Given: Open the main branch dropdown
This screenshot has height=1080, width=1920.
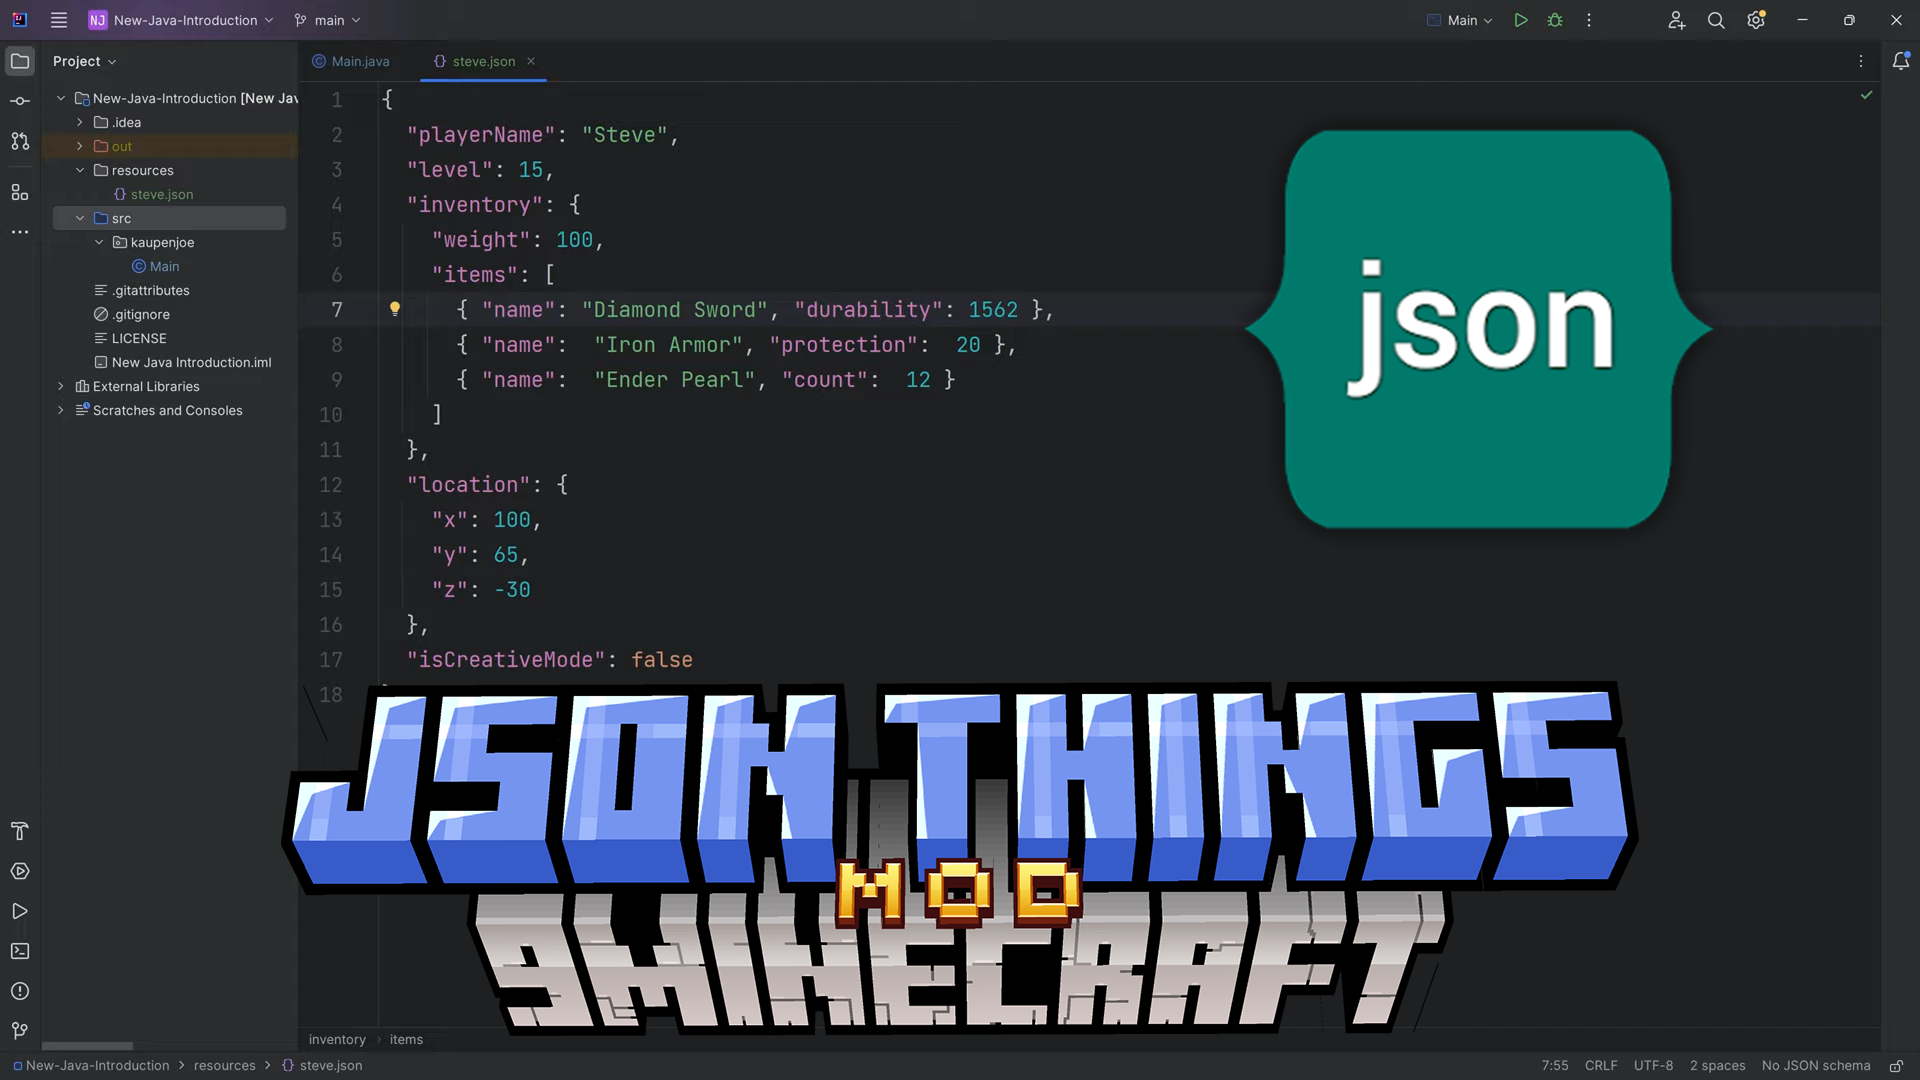Looking at the screenshot, I should pyautogui.click(x=327, y=20).
